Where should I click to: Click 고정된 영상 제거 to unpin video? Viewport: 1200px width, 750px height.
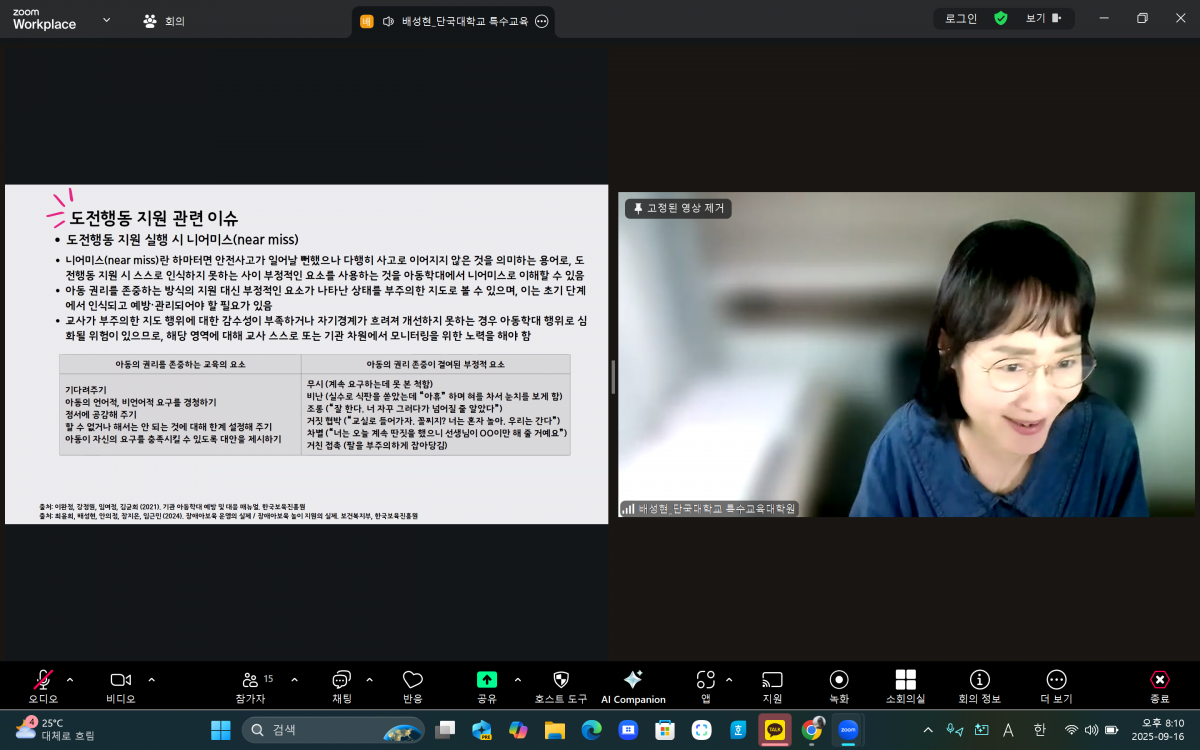point(679,208)
